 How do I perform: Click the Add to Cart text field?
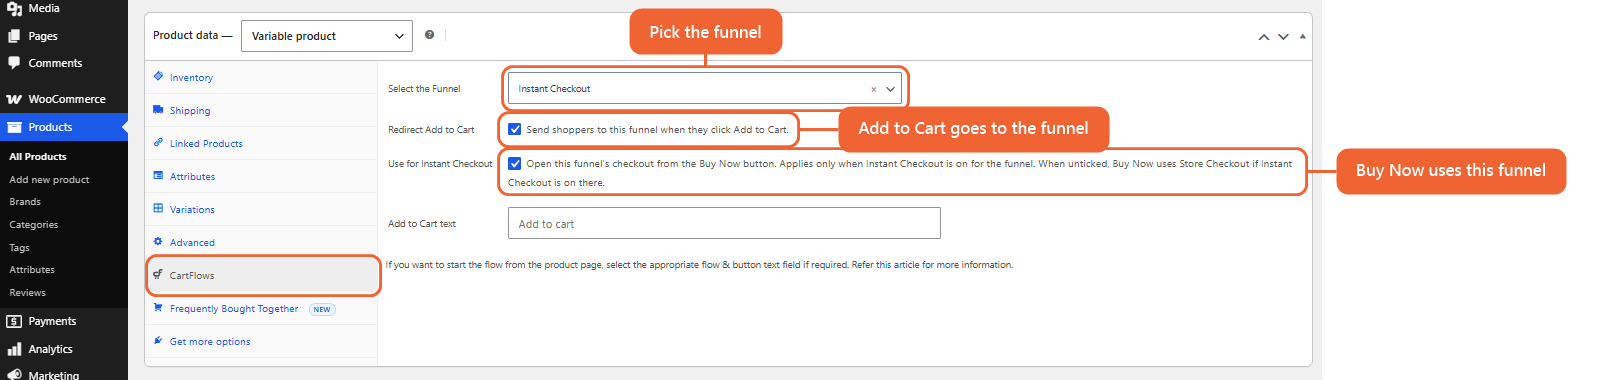[x=724, y=223]
